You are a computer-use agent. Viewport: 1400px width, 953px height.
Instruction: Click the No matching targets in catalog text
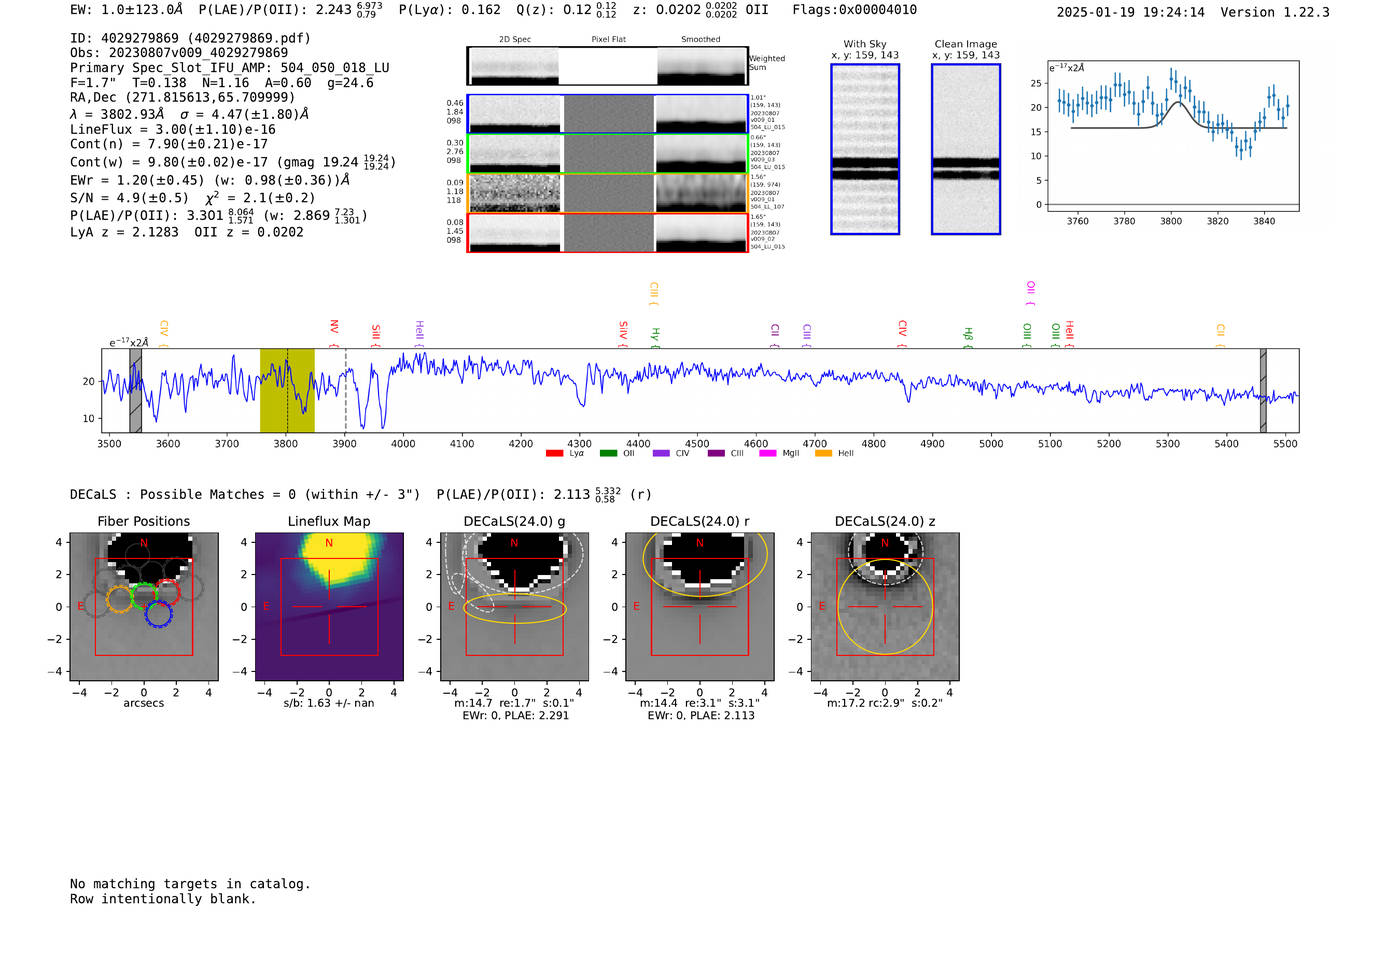190,884
